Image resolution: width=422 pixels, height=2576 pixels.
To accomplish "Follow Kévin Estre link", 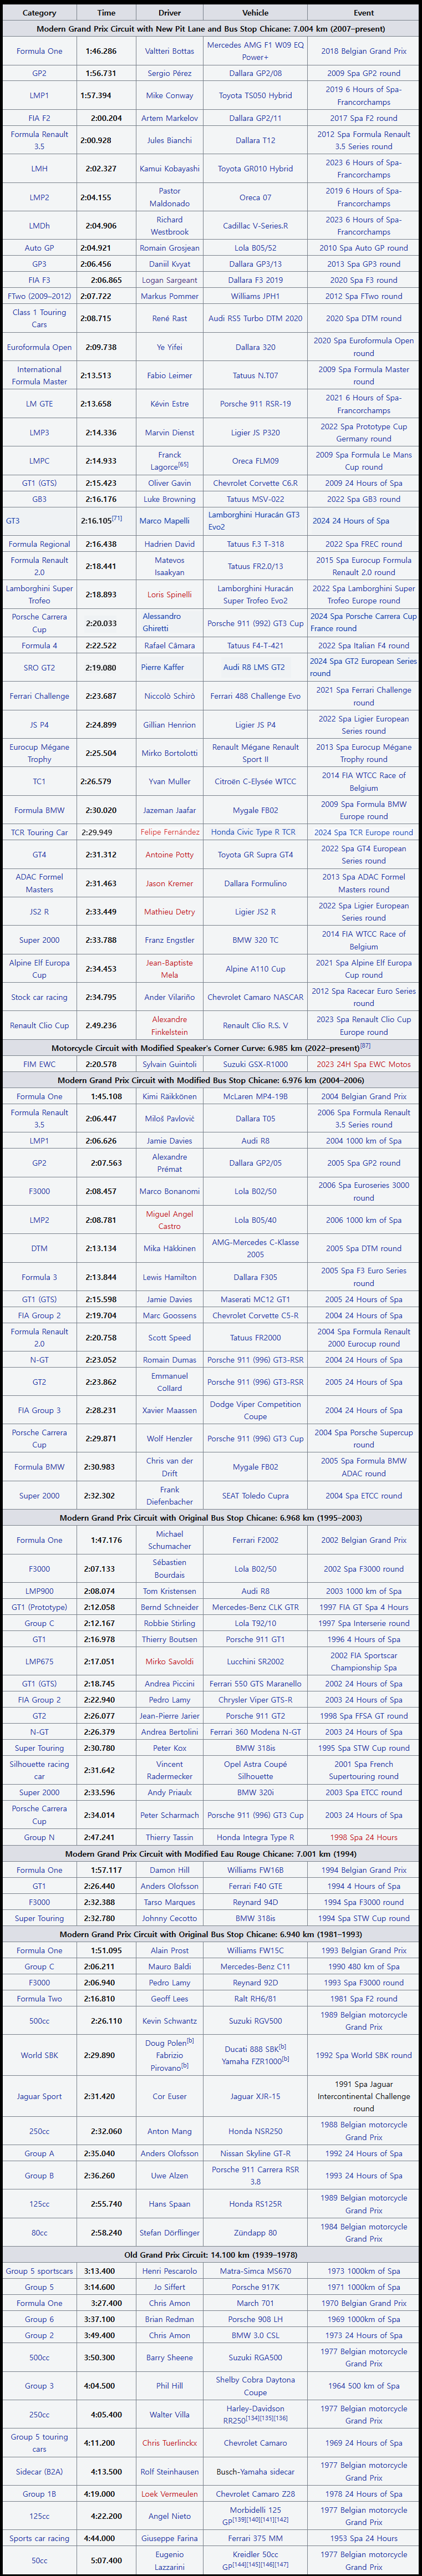I will pyautogui.click(x=170, y=404).
